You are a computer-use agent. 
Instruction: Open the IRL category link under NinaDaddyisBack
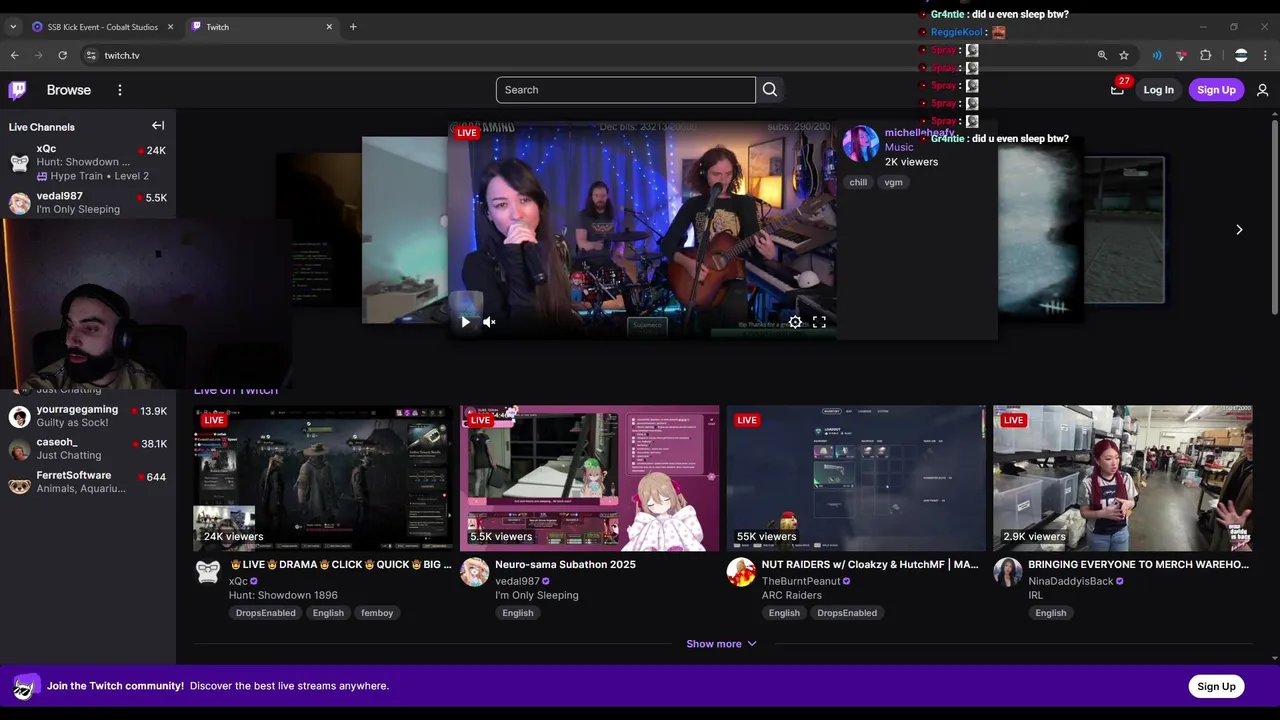1035,595
